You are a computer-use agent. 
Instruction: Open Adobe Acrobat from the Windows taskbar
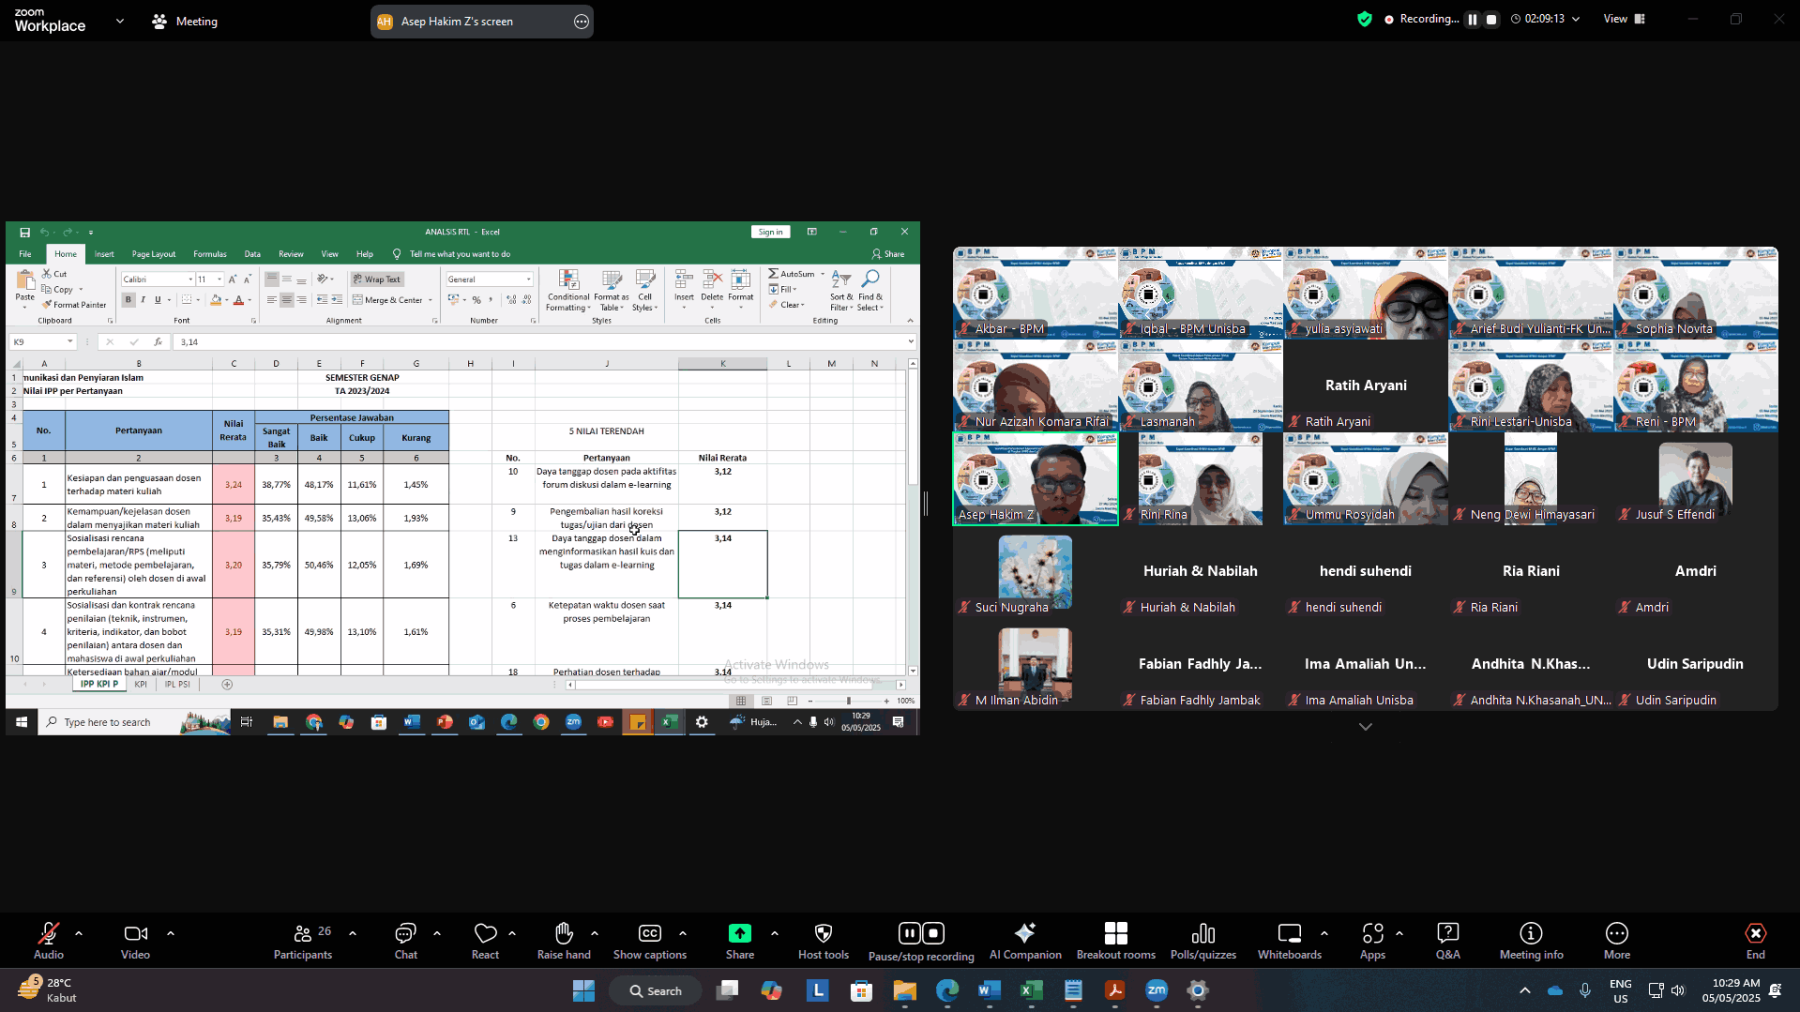[1114, 990]
